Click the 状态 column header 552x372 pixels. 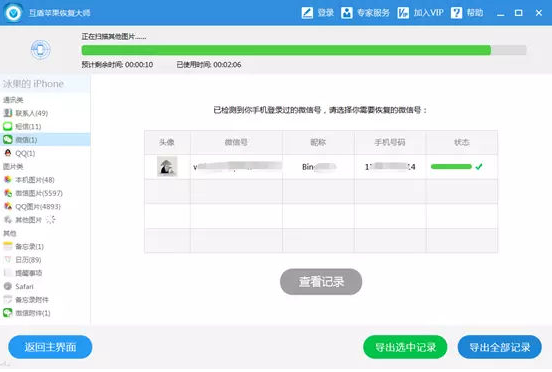click(x=462, y=142)
